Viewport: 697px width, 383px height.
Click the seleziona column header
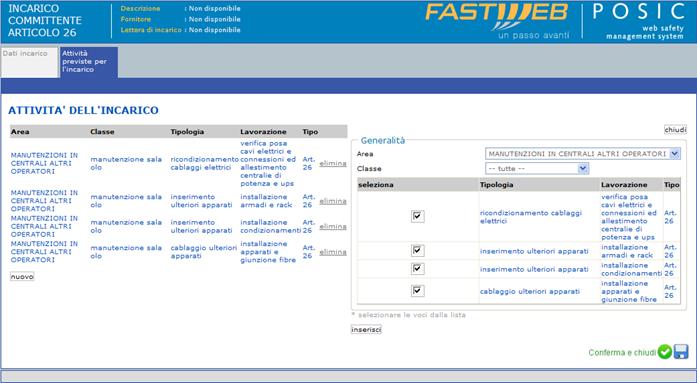376,184
